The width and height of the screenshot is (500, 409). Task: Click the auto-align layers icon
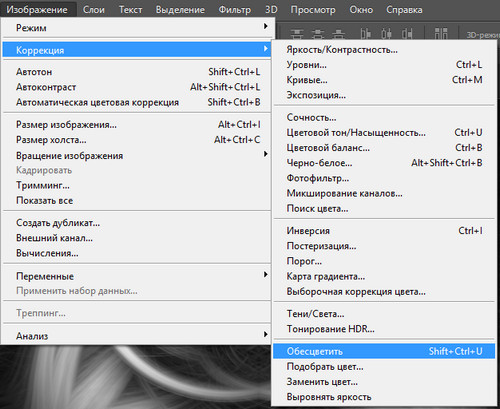(x=441, y=34)
